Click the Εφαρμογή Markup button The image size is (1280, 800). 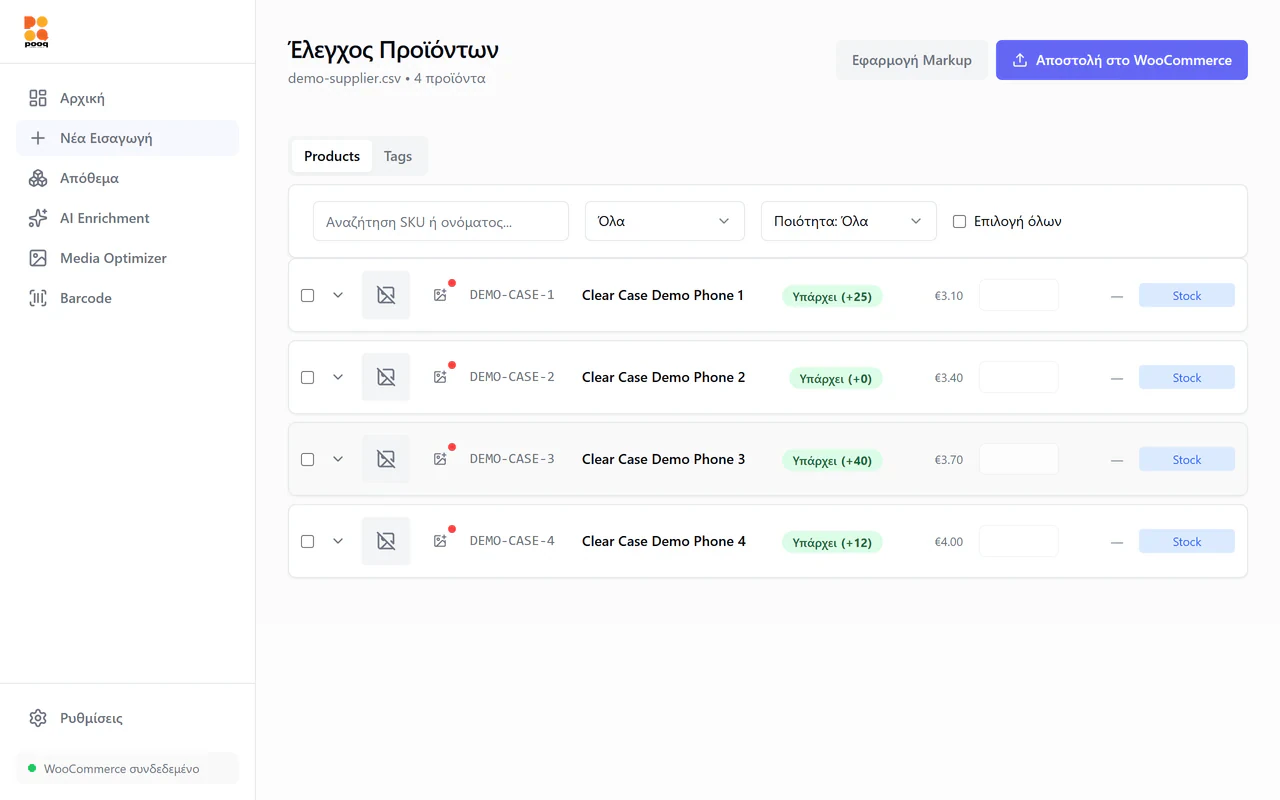(x=912, y=60)
